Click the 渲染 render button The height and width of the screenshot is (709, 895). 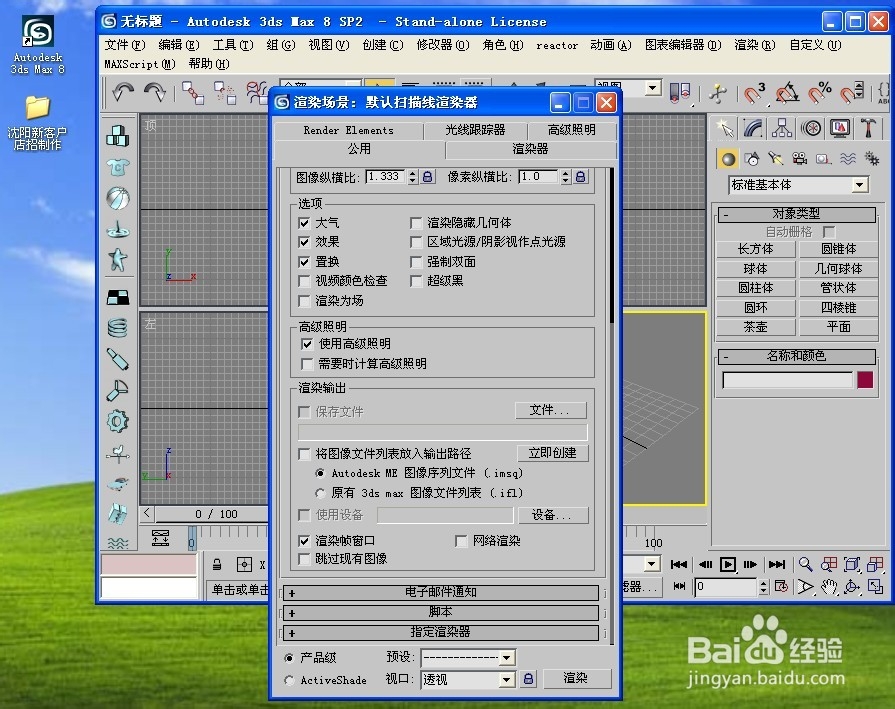[x=576, y=678]
